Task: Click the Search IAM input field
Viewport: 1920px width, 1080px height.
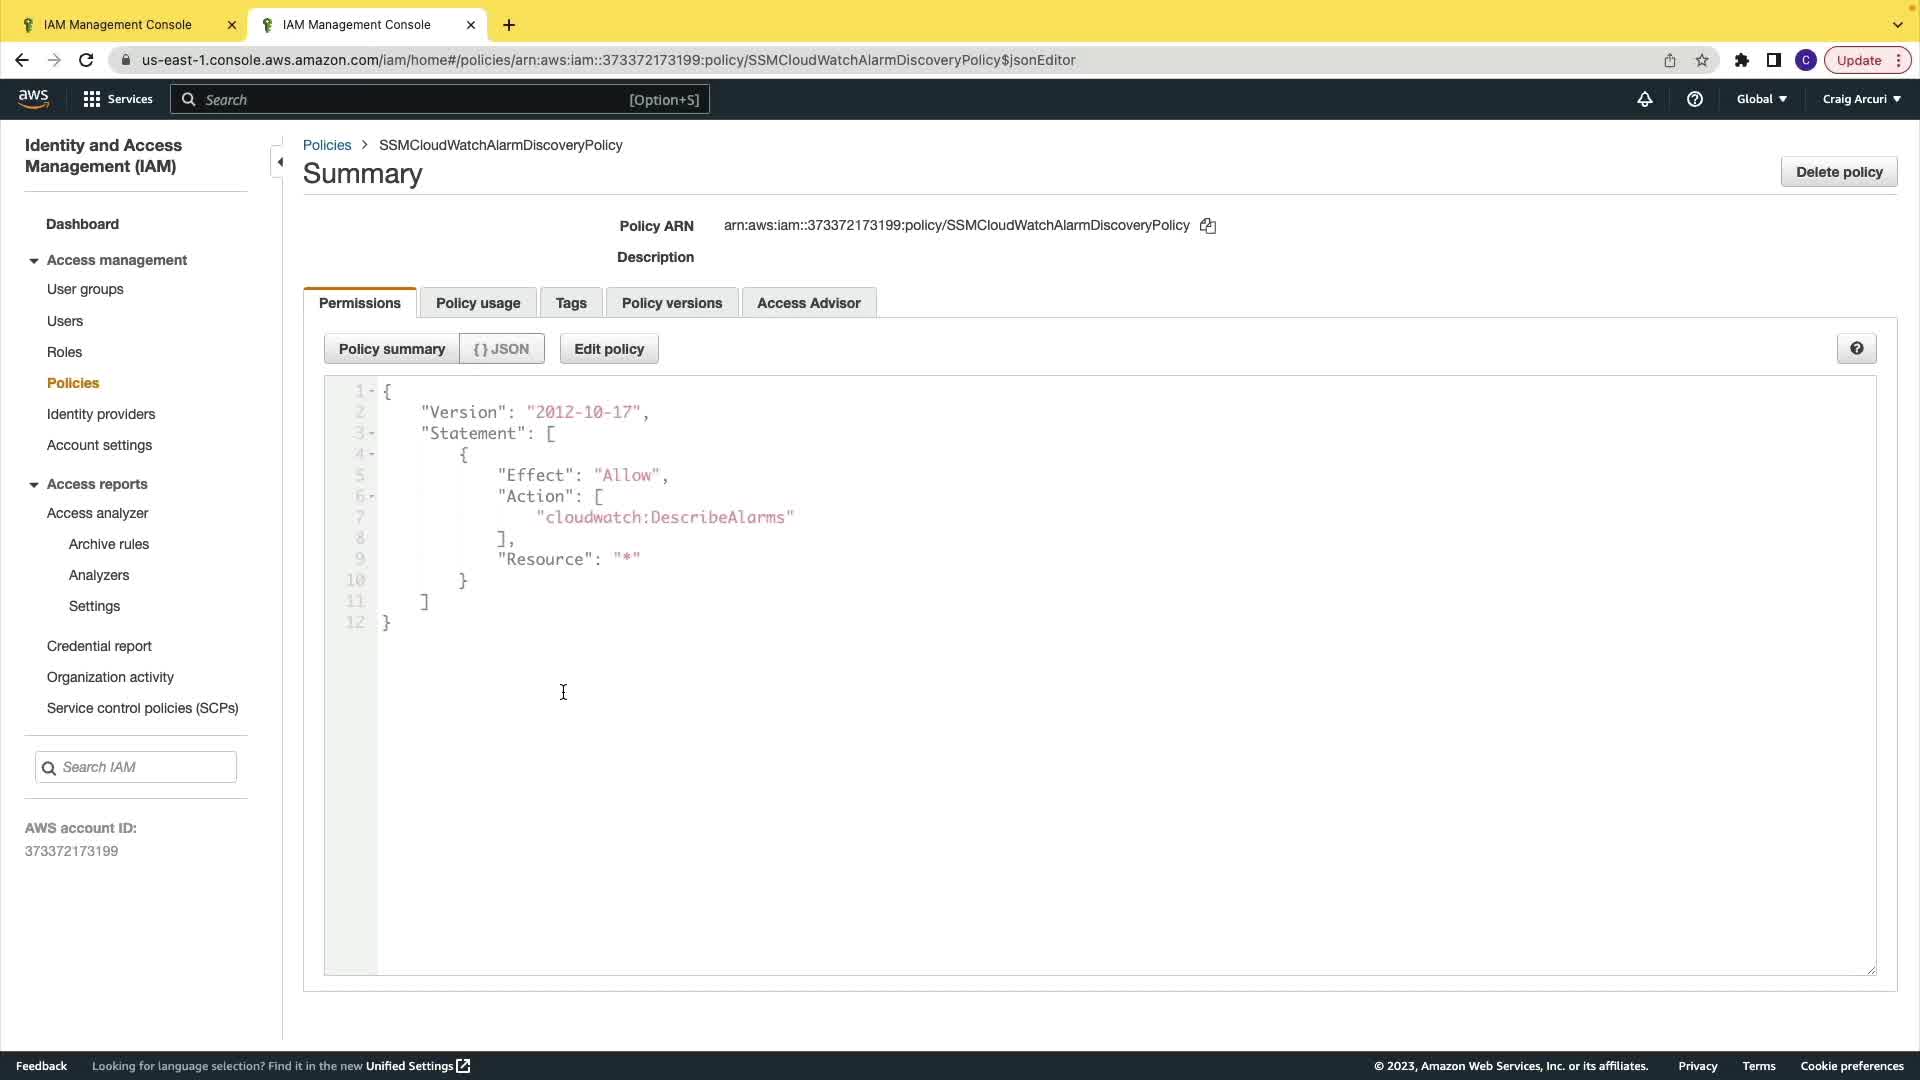Action: [145, 767]
